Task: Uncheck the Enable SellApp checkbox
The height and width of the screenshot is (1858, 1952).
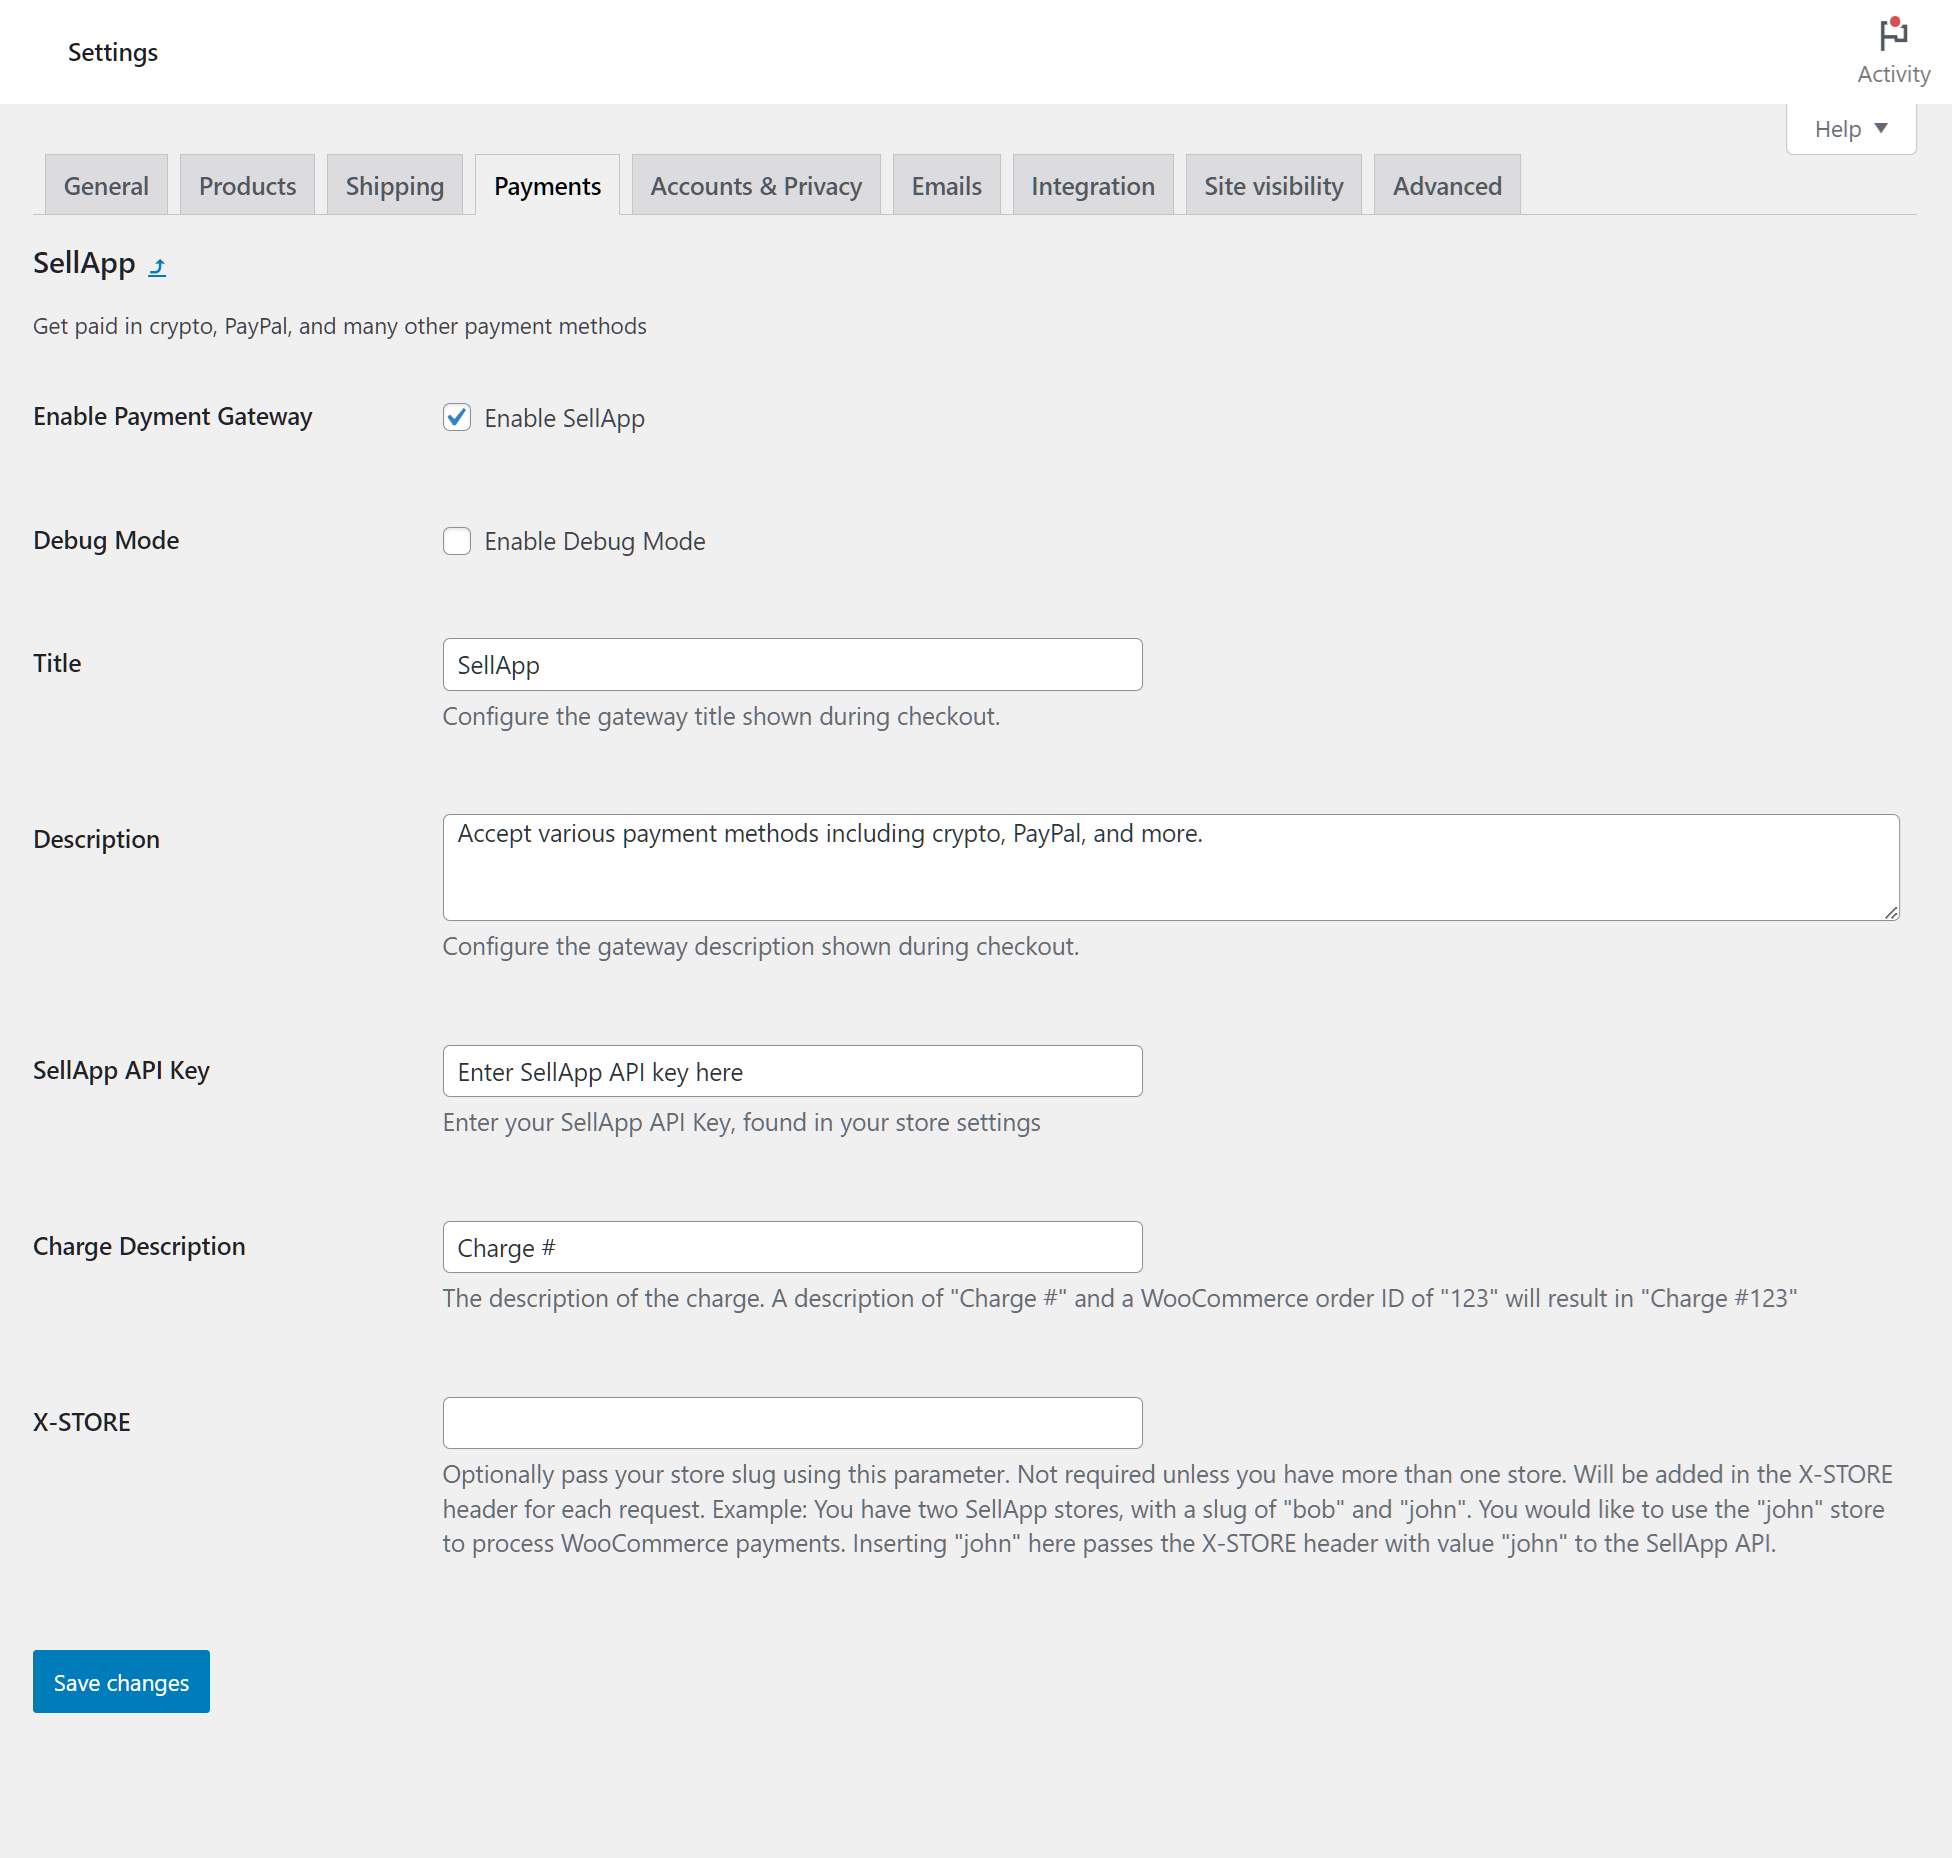Action: 457,417
